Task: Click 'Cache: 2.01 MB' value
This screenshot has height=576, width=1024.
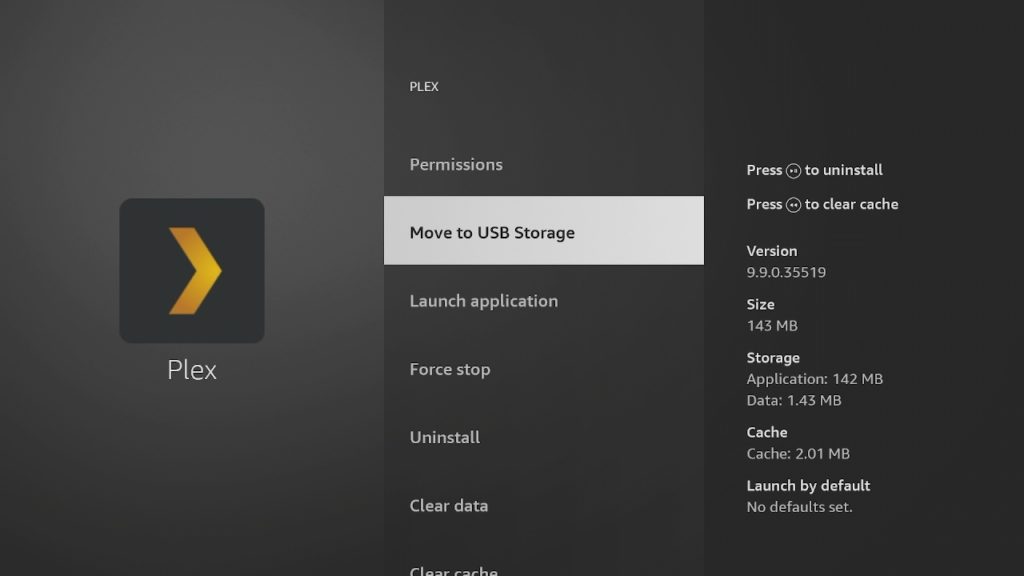Action: [798, 454]
